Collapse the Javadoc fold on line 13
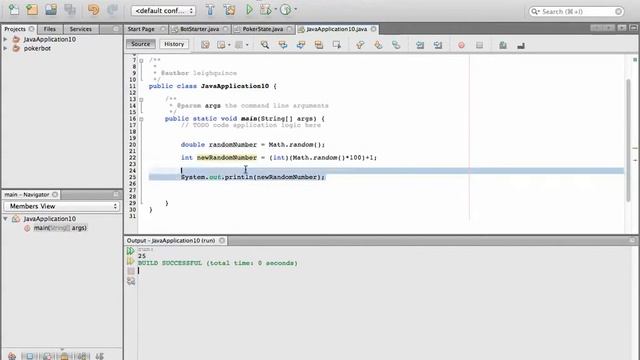The image size is (640, 360). click(x=141, y=100)
